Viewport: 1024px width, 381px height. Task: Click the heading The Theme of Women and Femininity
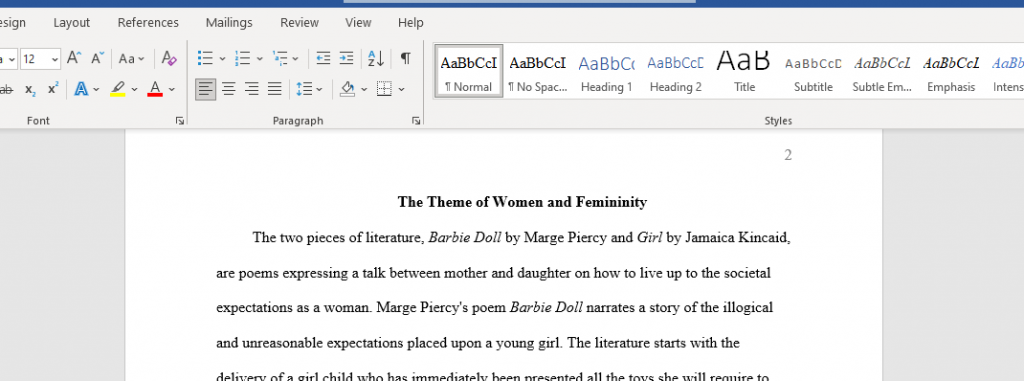point(522,202)
